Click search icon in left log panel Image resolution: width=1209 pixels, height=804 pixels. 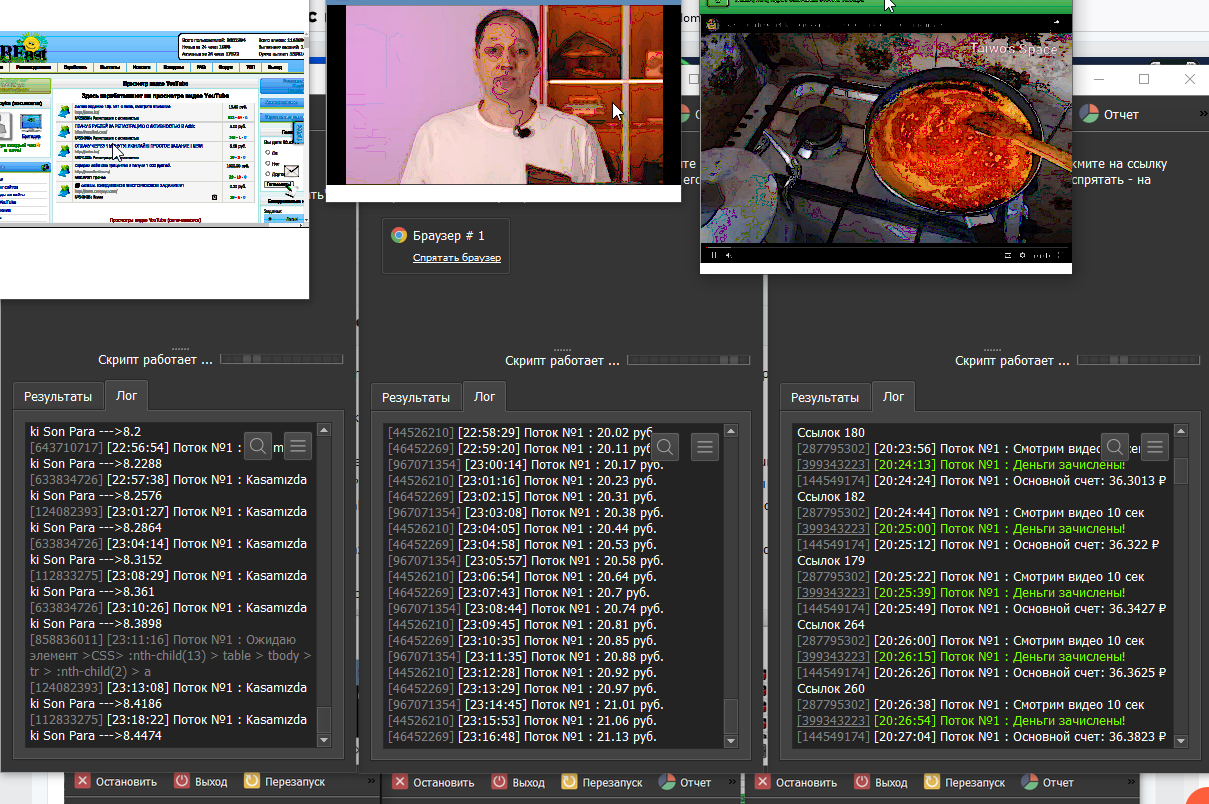pyautogui.click(x=258, y=446)
